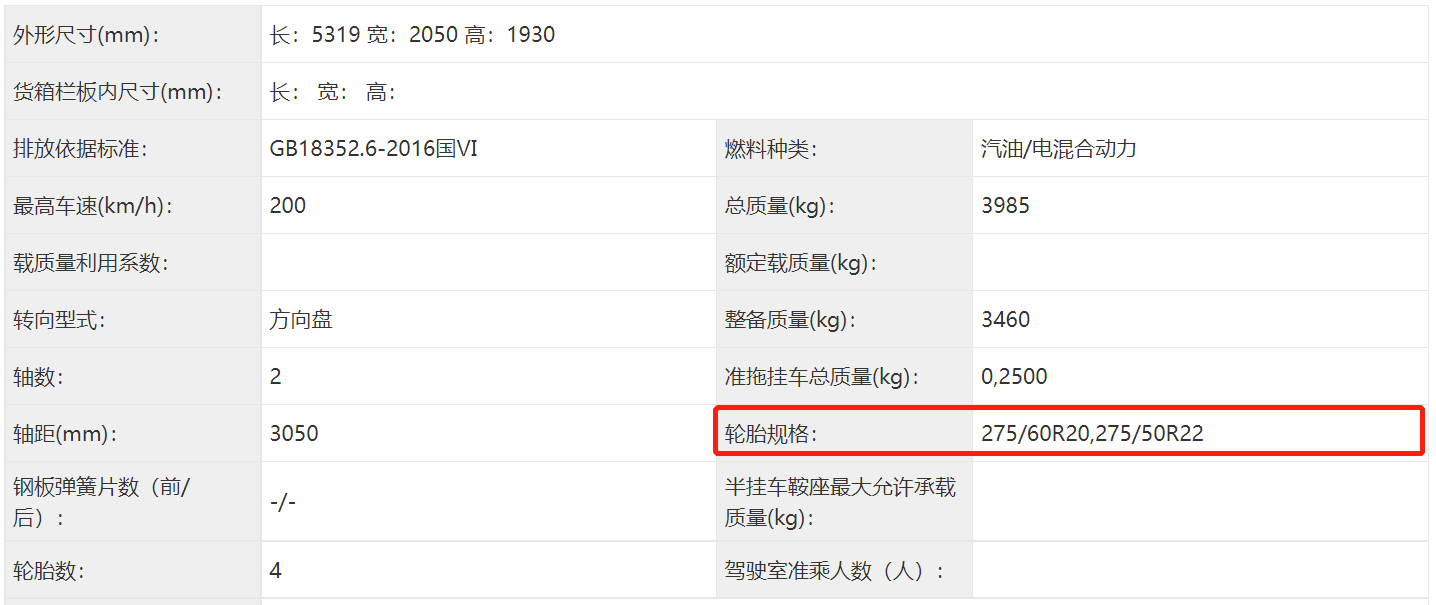
Task: Select the total mass value 3985
Action: (1005, 206)
